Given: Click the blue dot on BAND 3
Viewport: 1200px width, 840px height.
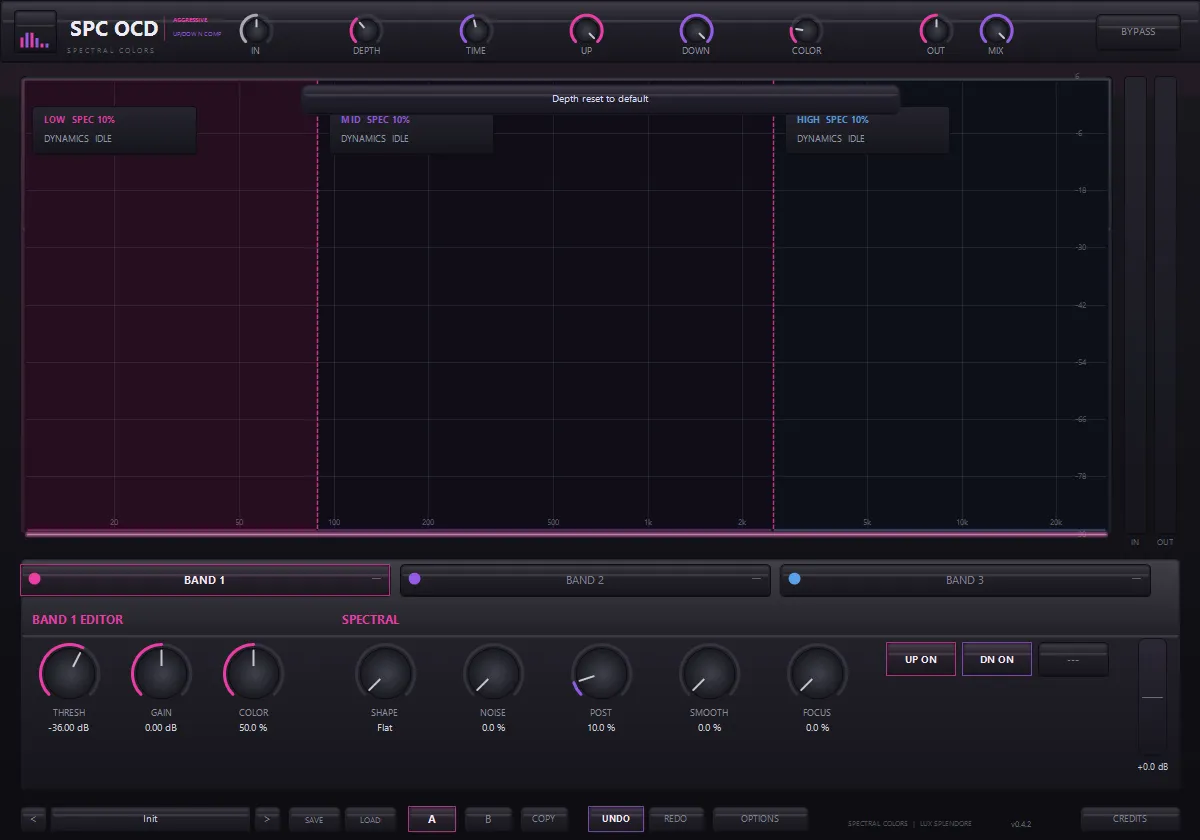Looking at the screenshot, I should pos(794,578).
